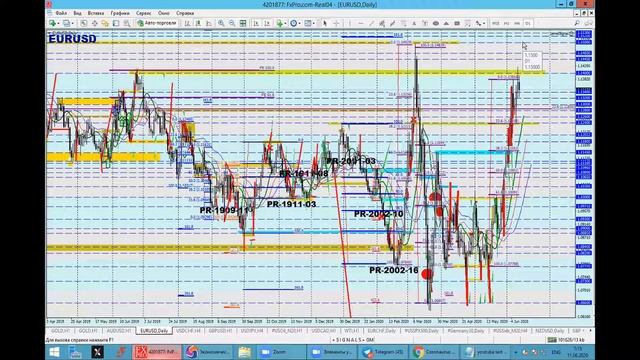The height and width of the screenshot is (360, 640).
Task: Switch to WTI,H1 chart tab
Action: point(351,331)
